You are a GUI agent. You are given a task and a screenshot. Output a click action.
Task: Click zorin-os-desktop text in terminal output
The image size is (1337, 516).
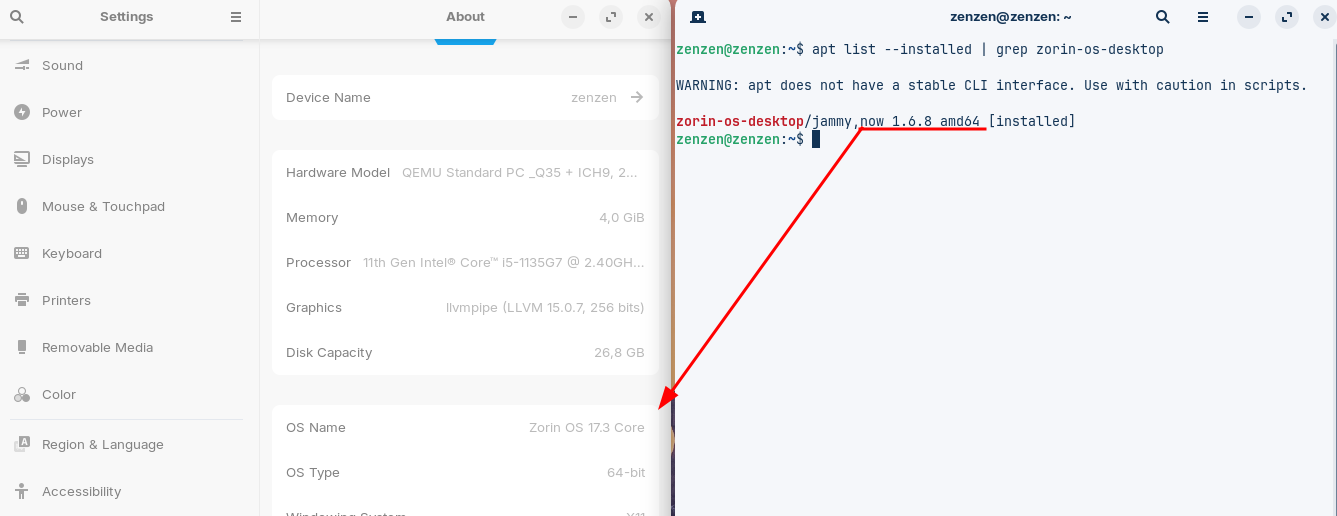pos(740,121)
